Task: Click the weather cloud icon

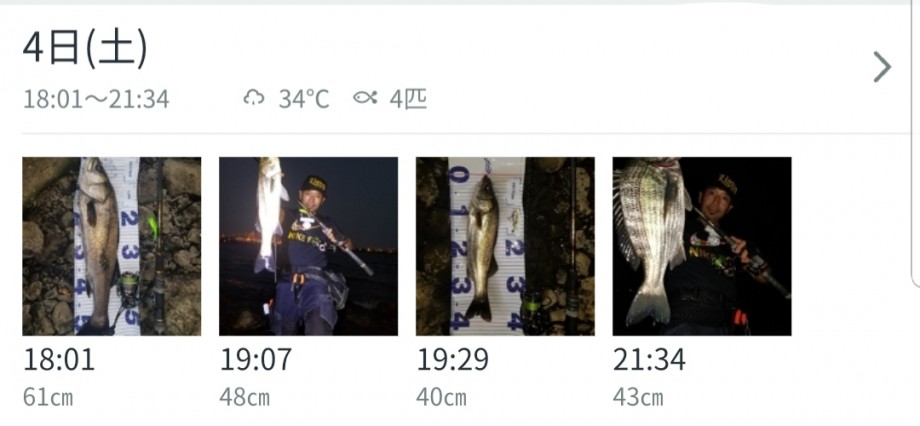Action: click(254, 98)
